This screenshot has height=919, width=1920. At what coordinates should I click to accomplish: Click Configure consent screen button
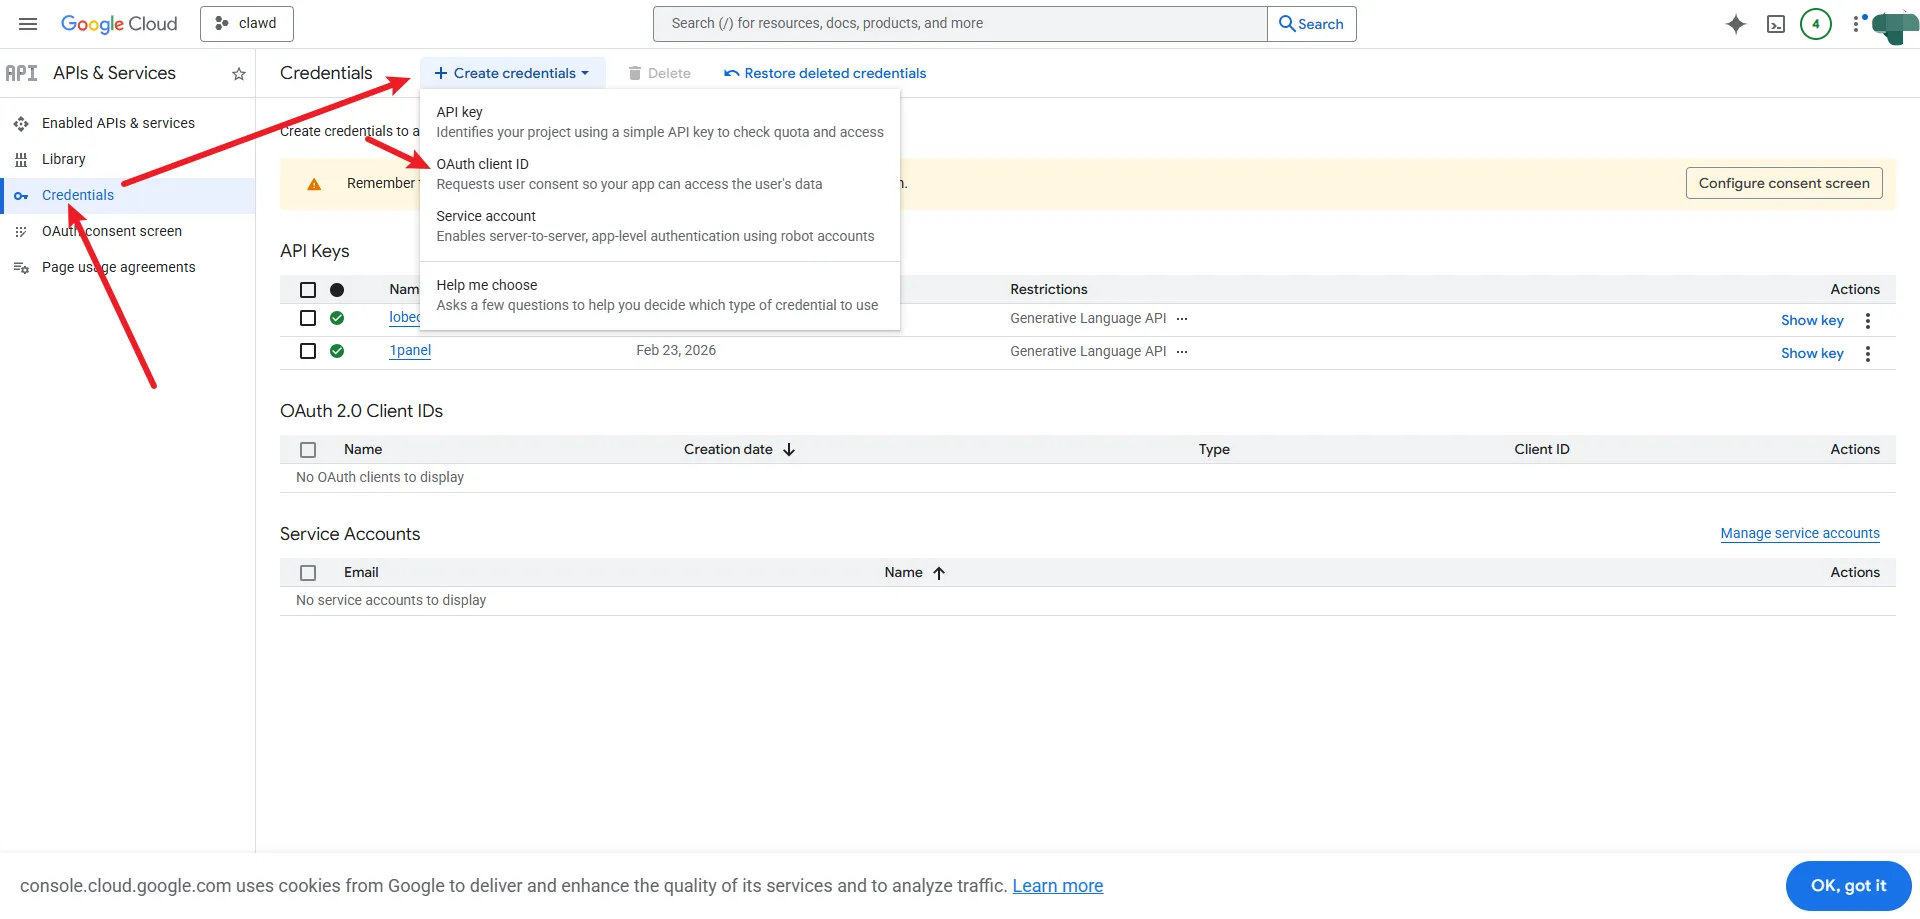pyautogui.click(x=1783, y=183)
